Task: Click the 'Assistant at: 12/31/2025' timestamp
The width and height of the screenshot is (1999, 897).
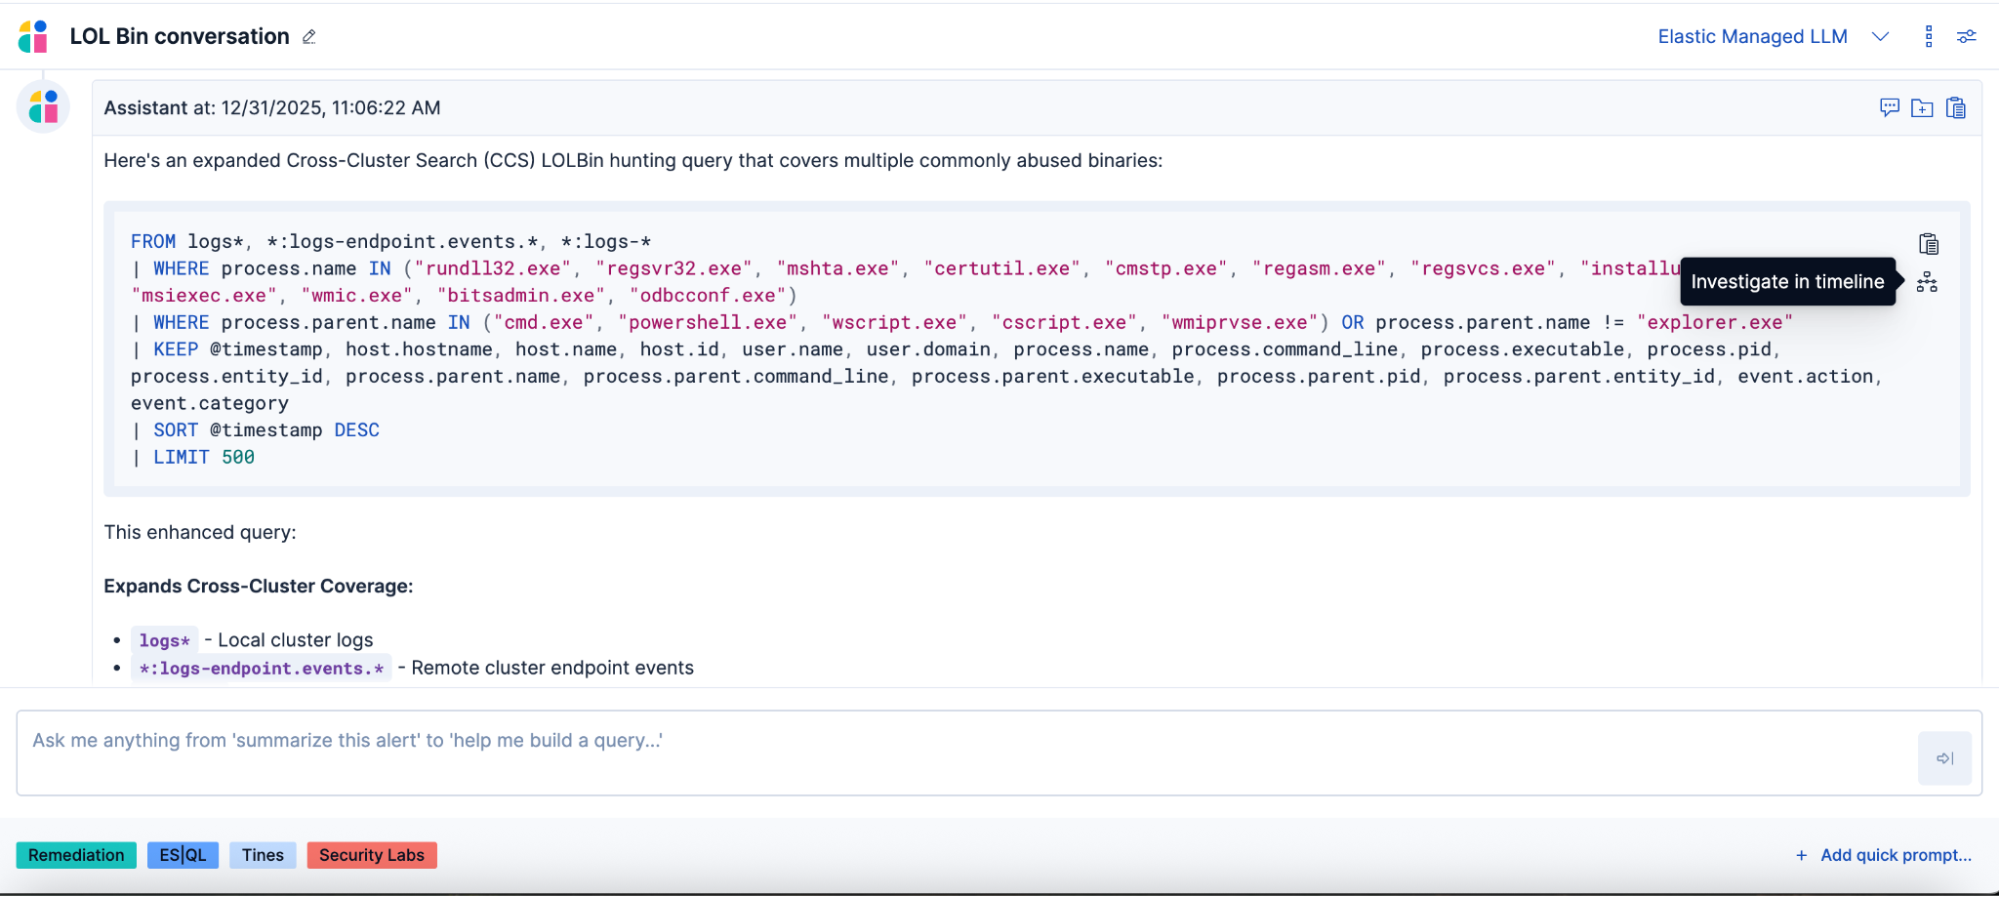Action: (x=272, y=108)
